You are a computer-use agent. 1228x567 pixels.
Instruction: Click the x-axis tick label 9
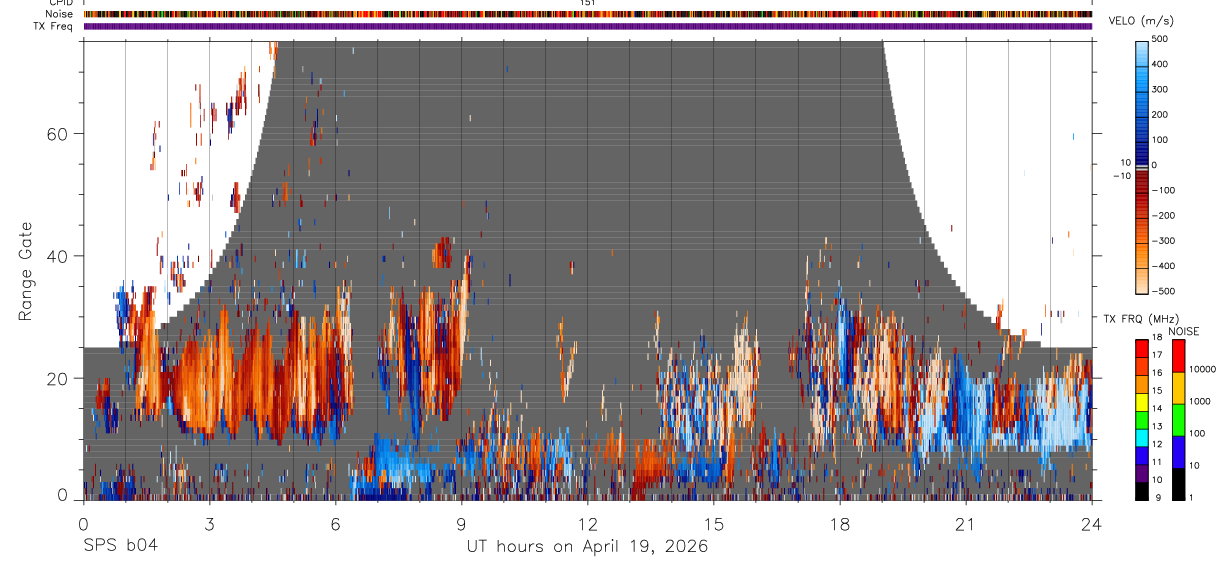(461, 523)
